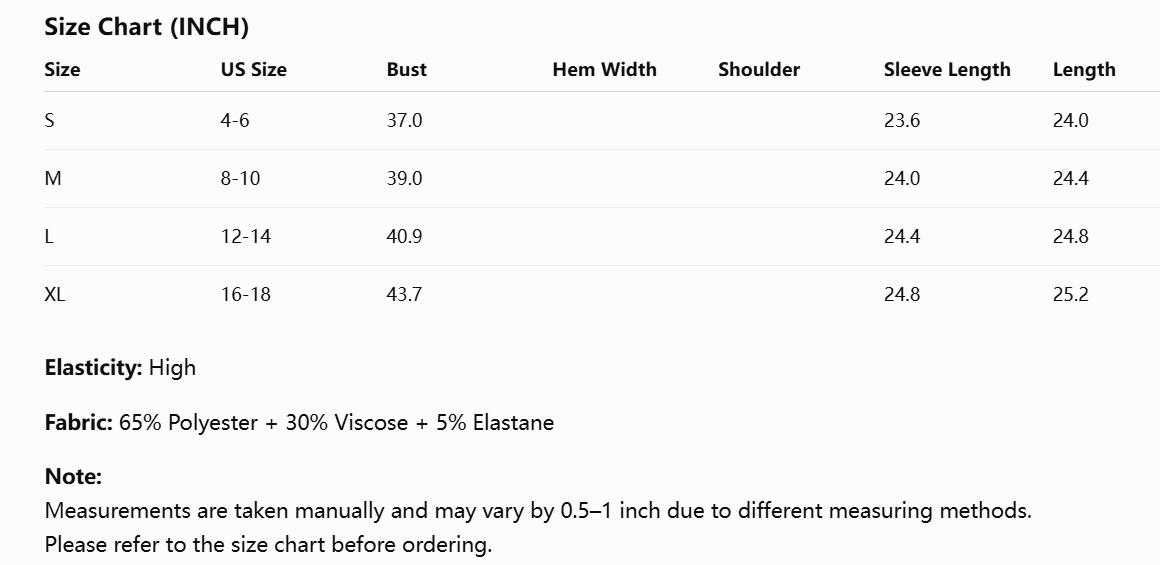Click the Hem Width column header
Image resolution: width=1160 pixels, height=565 pixels.
604,70
